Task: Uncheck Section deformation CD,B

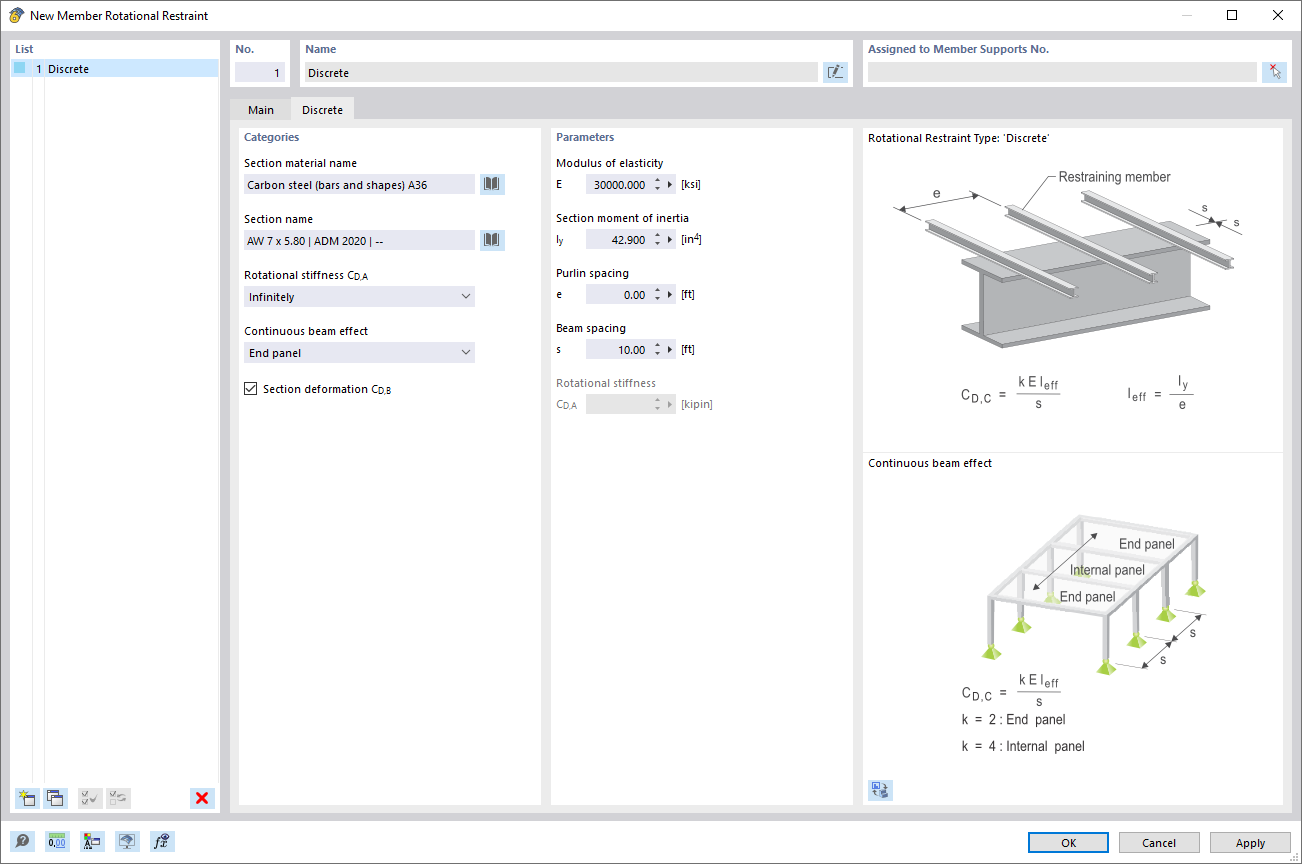Action: point(250,388)
